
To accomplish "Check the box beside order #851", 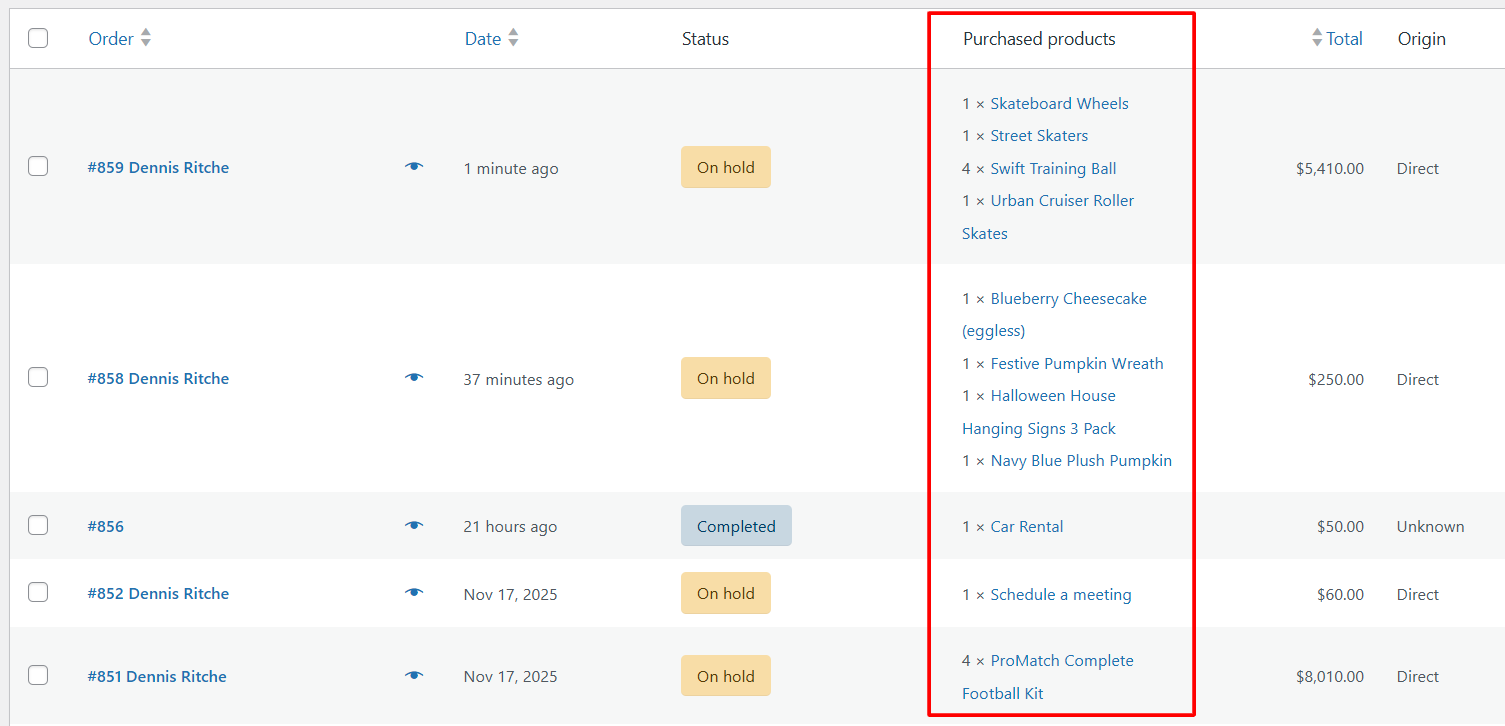I will [38, 676].
